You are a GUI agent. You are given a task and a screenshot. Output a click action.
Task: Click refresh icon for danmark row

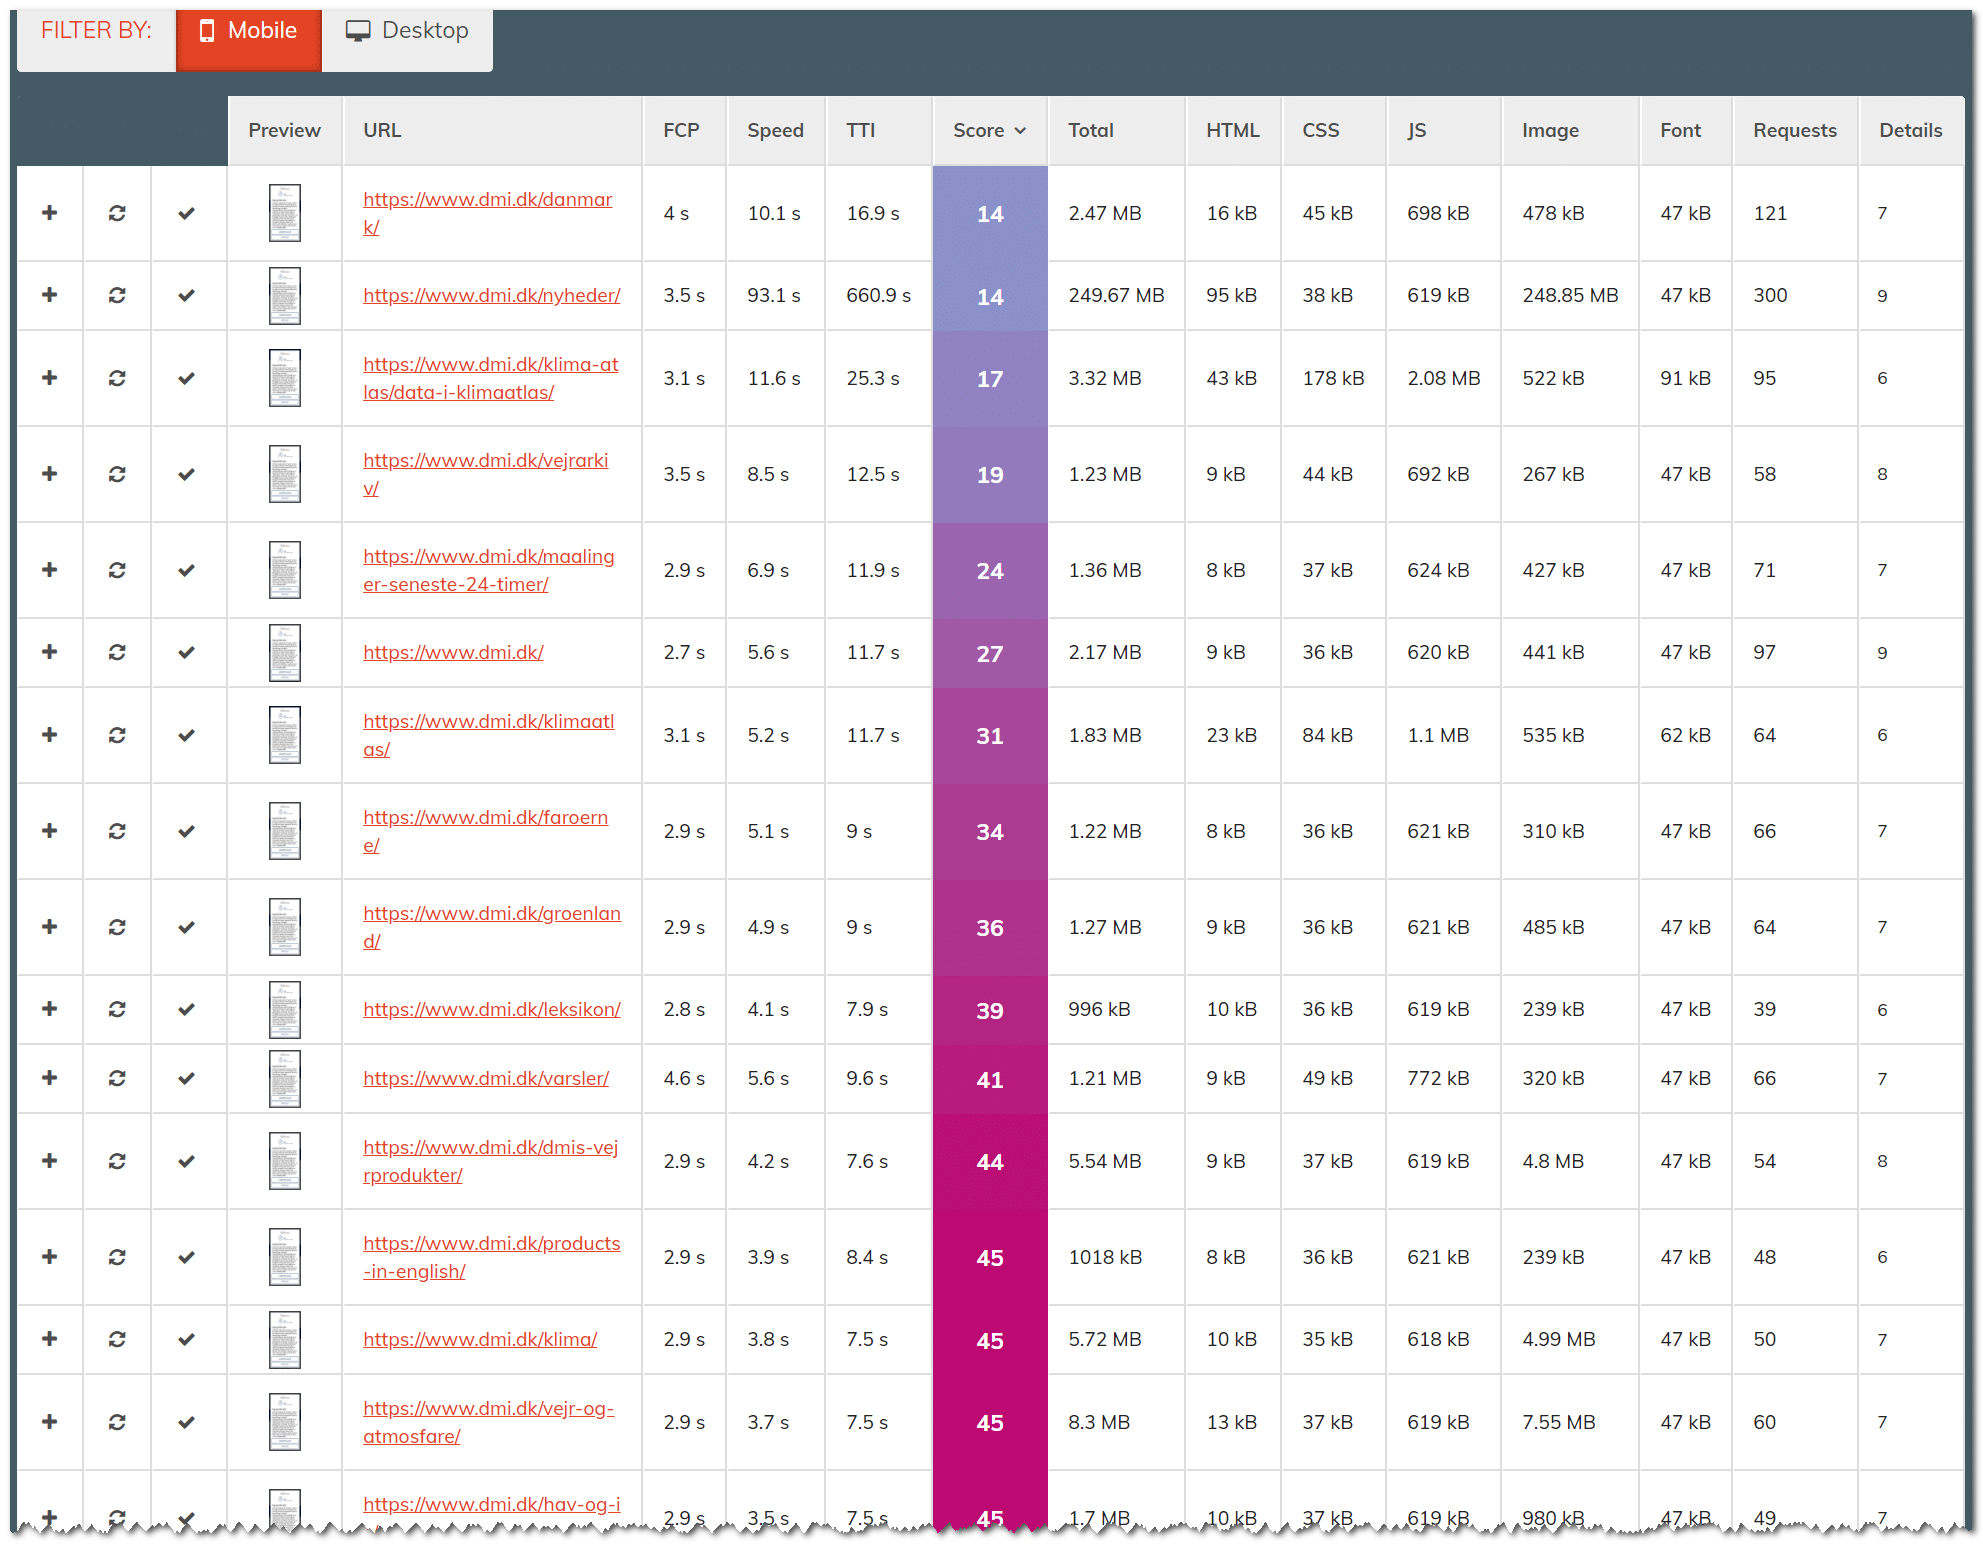pos(117,213)
